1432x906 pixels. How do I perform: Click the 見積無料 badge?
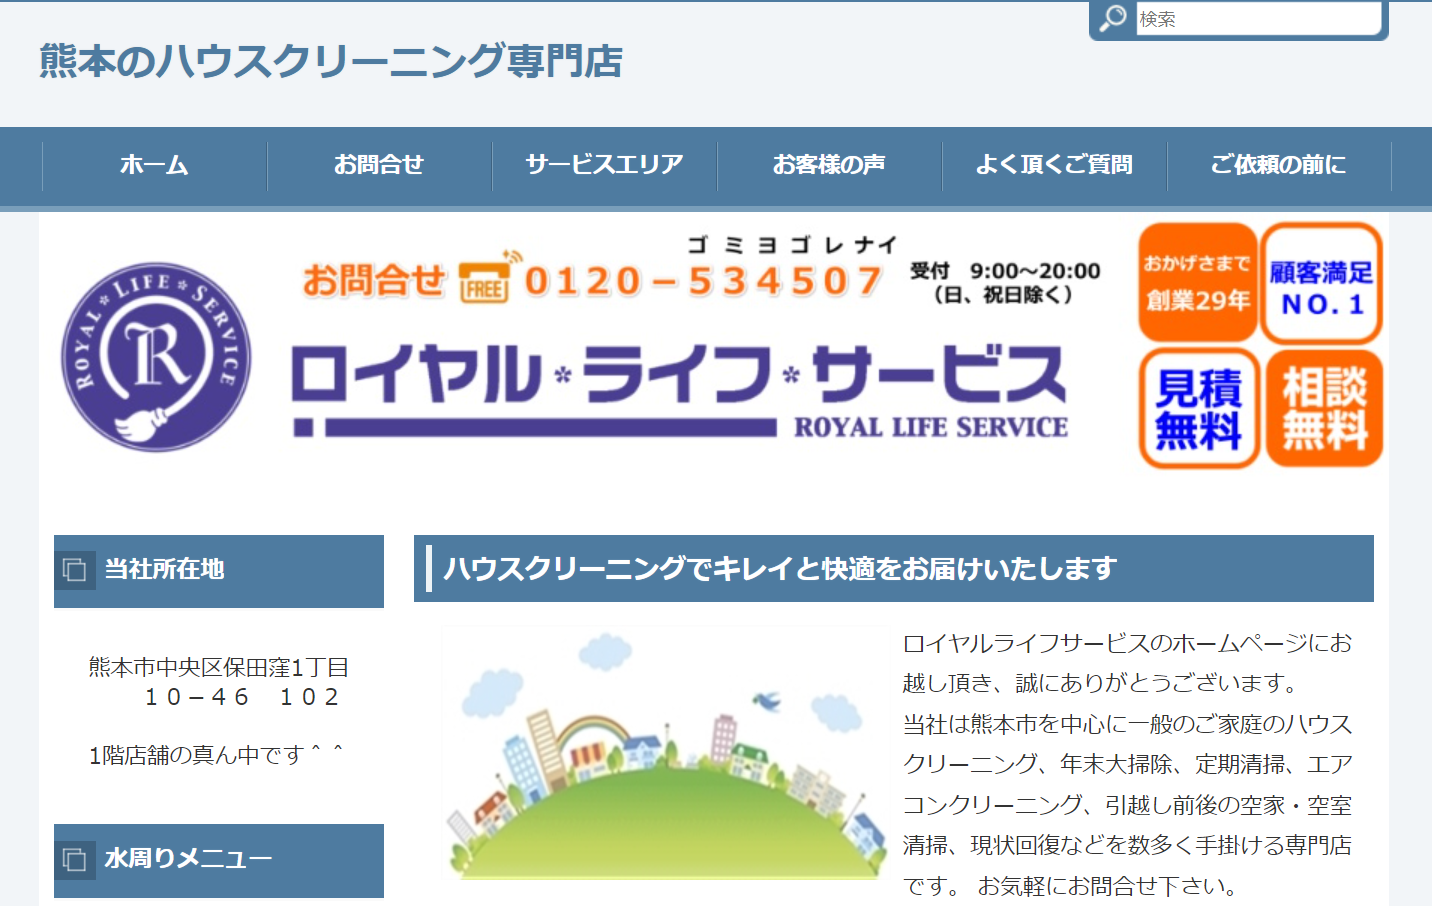tap(1198, 409)
